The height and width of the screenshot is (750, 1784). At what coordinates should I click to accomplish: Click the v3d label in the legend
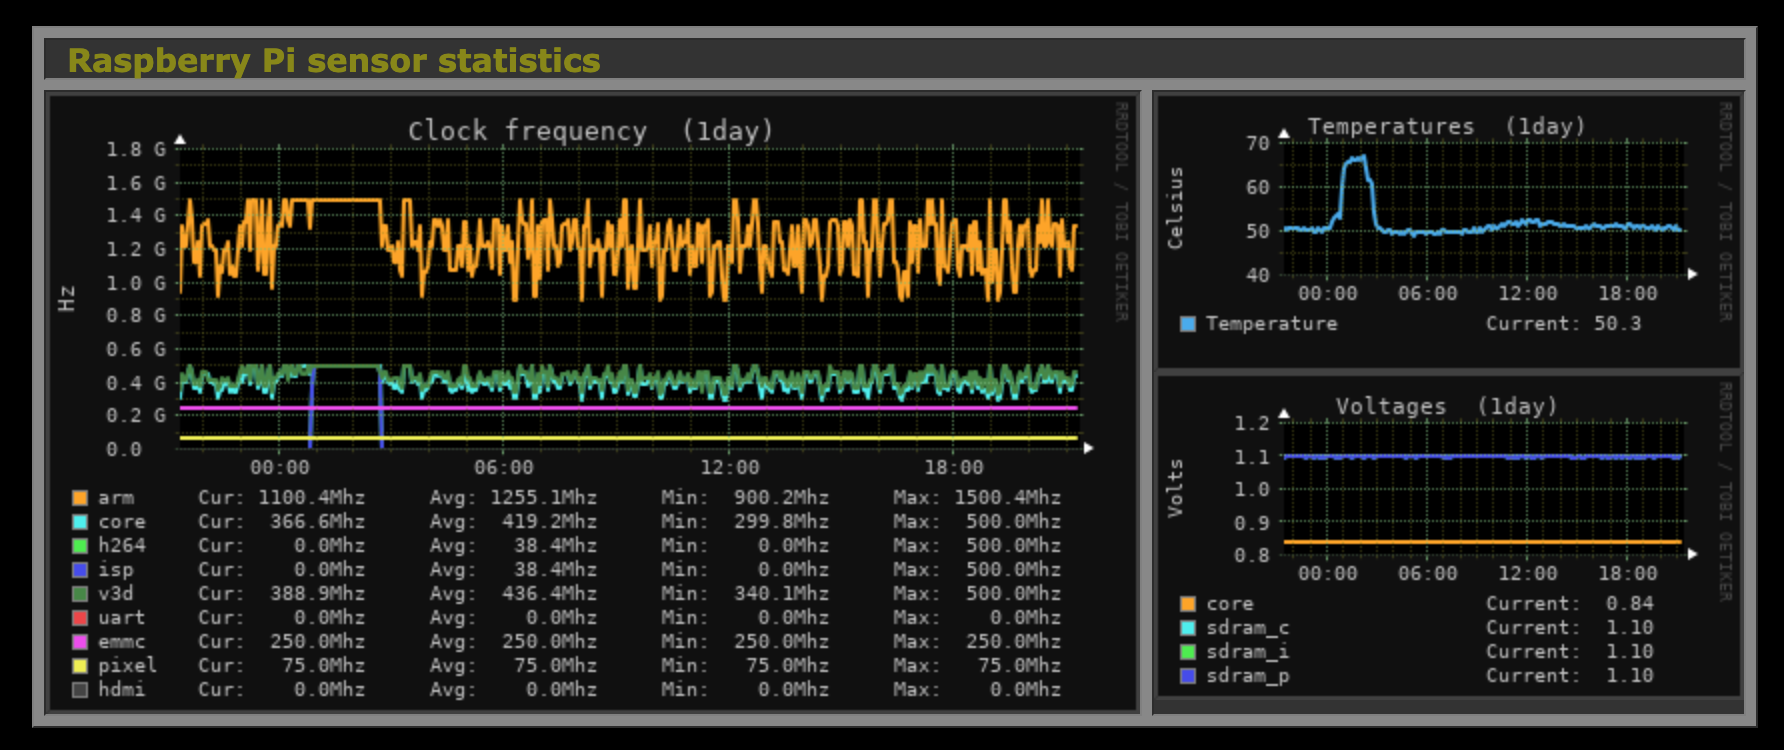point(116,594)
